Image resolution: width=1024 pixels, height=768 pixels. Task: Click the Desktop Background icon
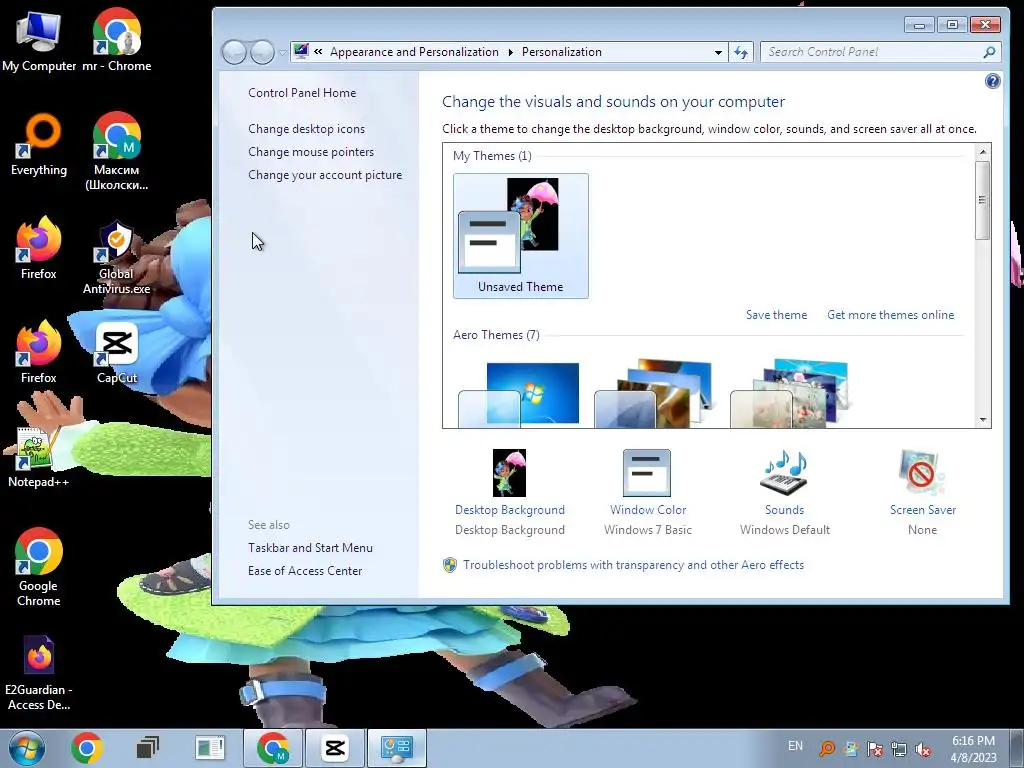point(509,473)
